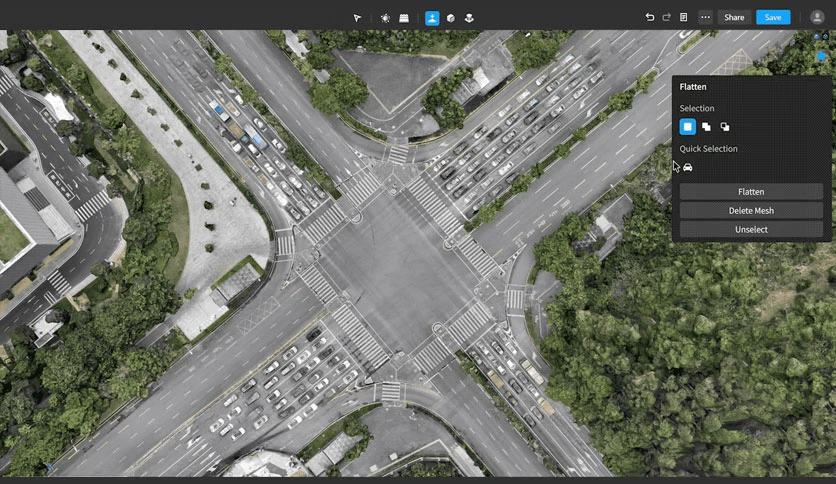Click the 'Quick Selection' label

pos(708,149)
